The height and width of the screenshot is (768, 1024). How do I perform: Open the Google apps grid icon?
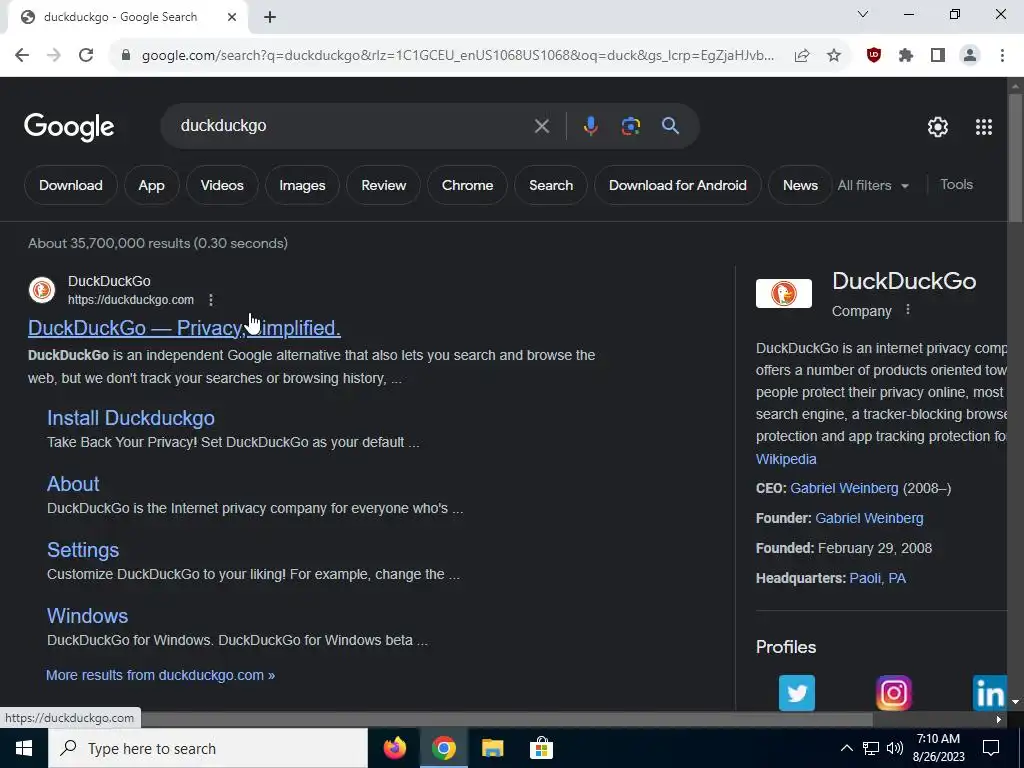click(x=984, y=127)
